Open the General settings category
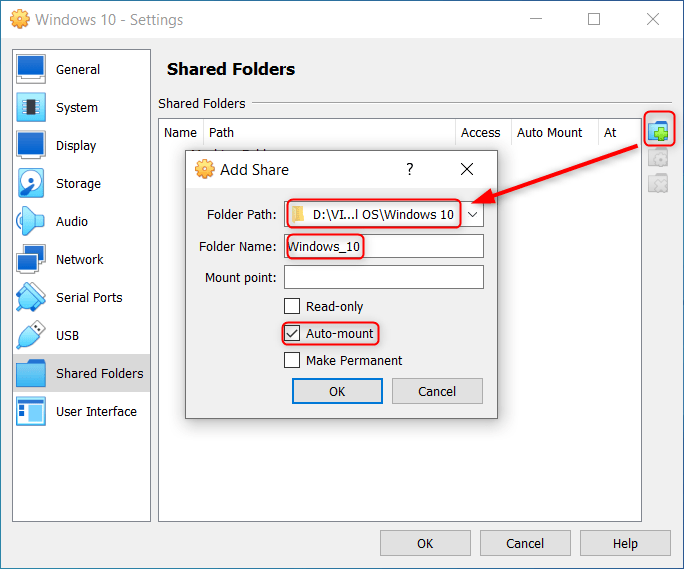This screenshot has height=569, width=684. pyautogui.click(x=78, y=70)
